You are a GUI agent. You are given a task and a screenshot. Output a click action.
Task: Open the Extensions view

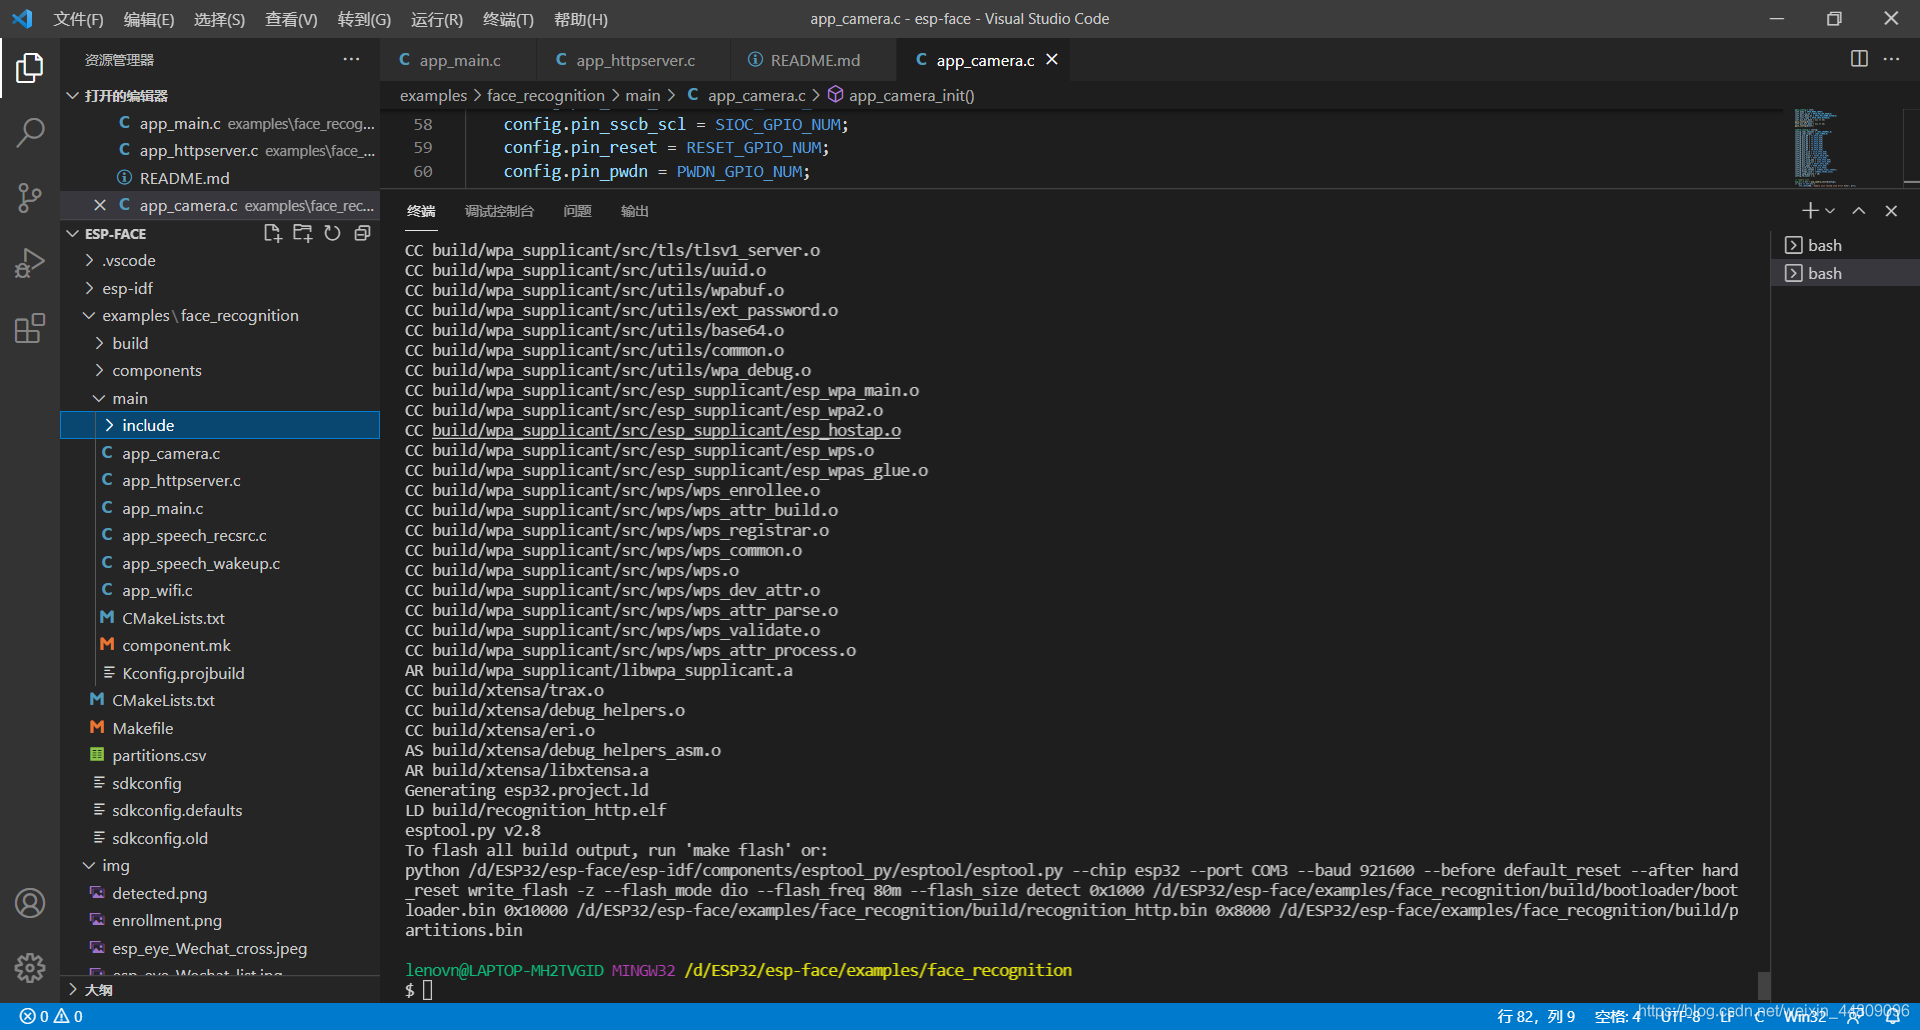coord(30,328)
